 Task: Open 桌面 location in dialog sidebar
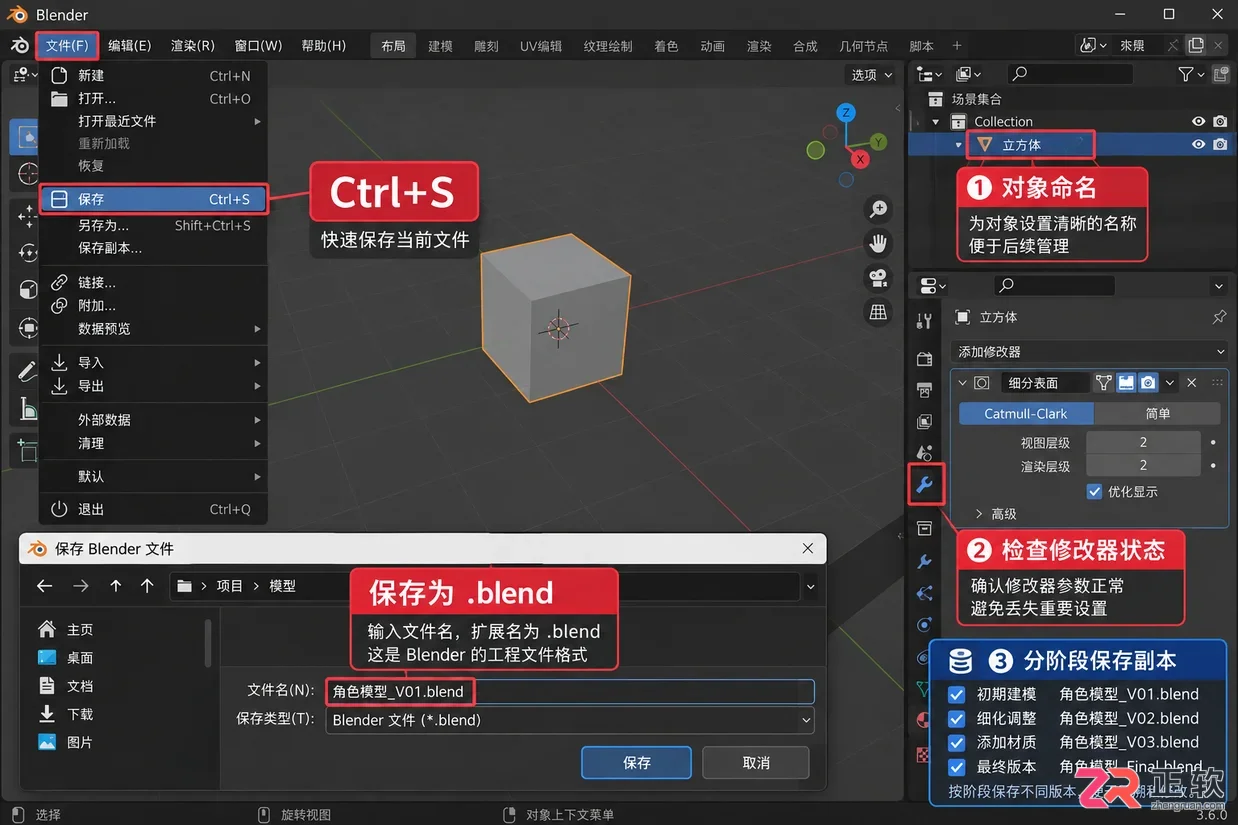click(67, 658)
